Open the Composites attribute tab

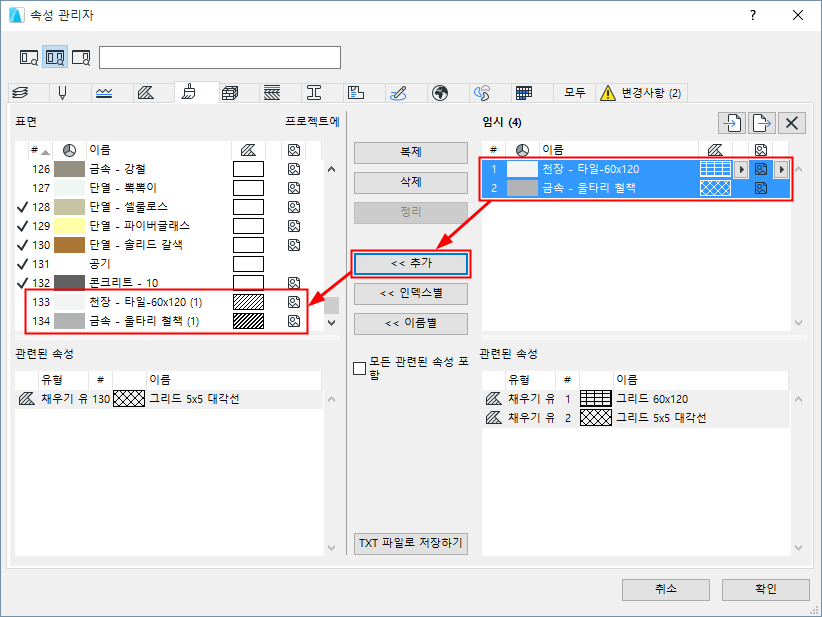tap(272, 93)
